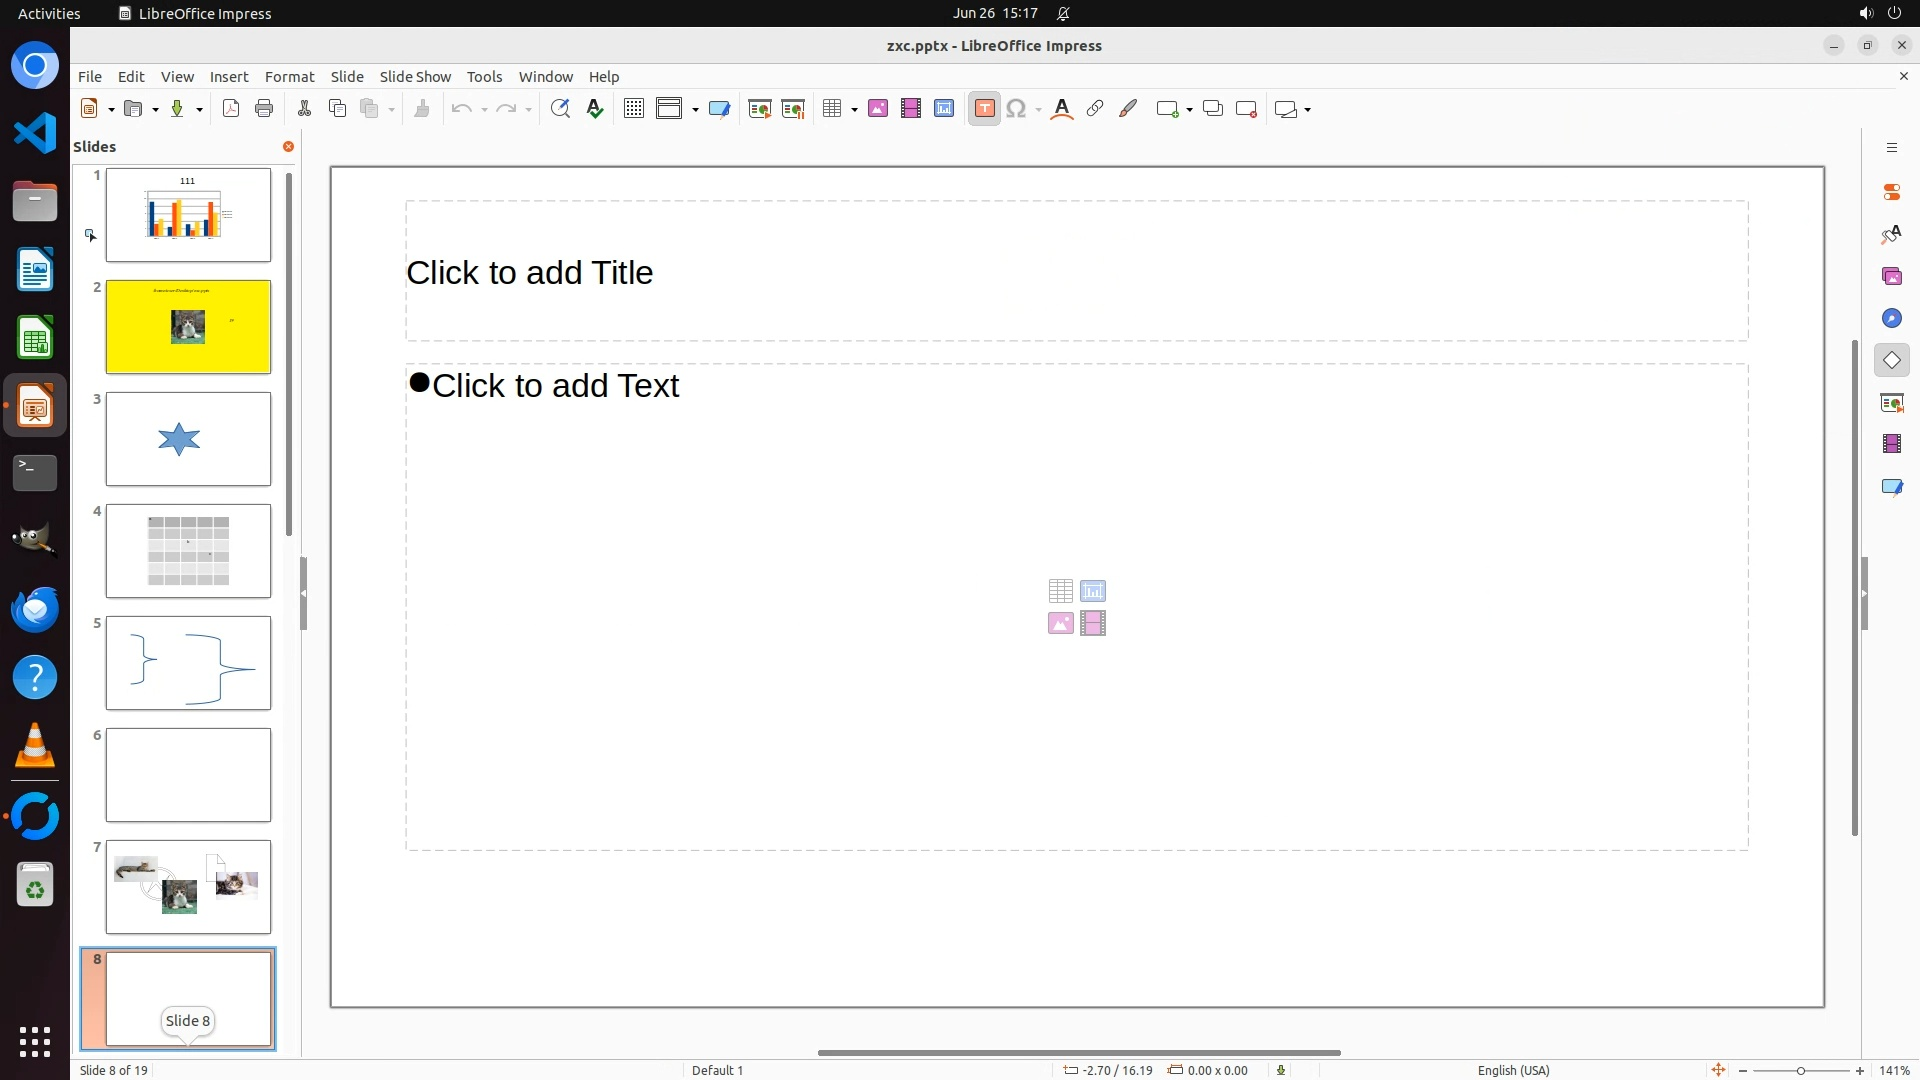Open the Format menu
1920x1080 pixels.
click(289, 76)
